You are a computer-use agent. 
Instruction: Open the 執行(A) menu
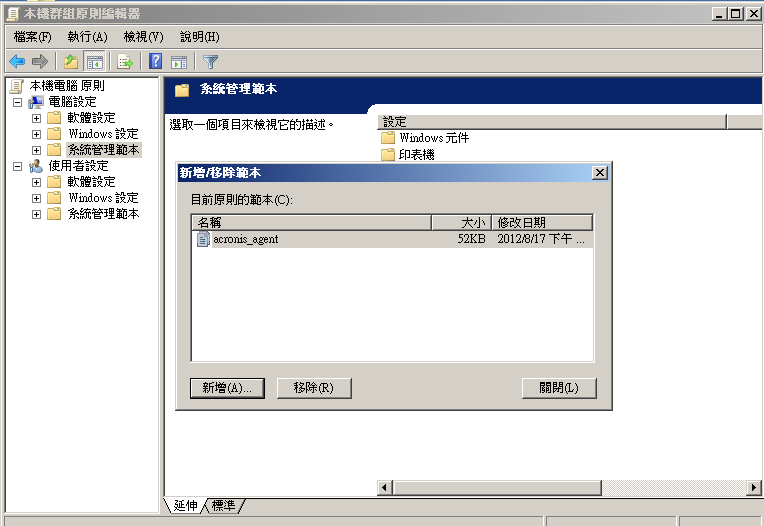click(x=87, y=37)
